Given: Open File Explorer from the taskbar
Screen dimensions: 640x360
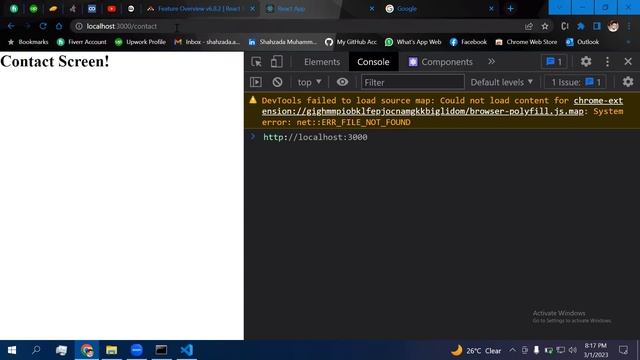Looking at the screenshot, I should coord(111,350).
